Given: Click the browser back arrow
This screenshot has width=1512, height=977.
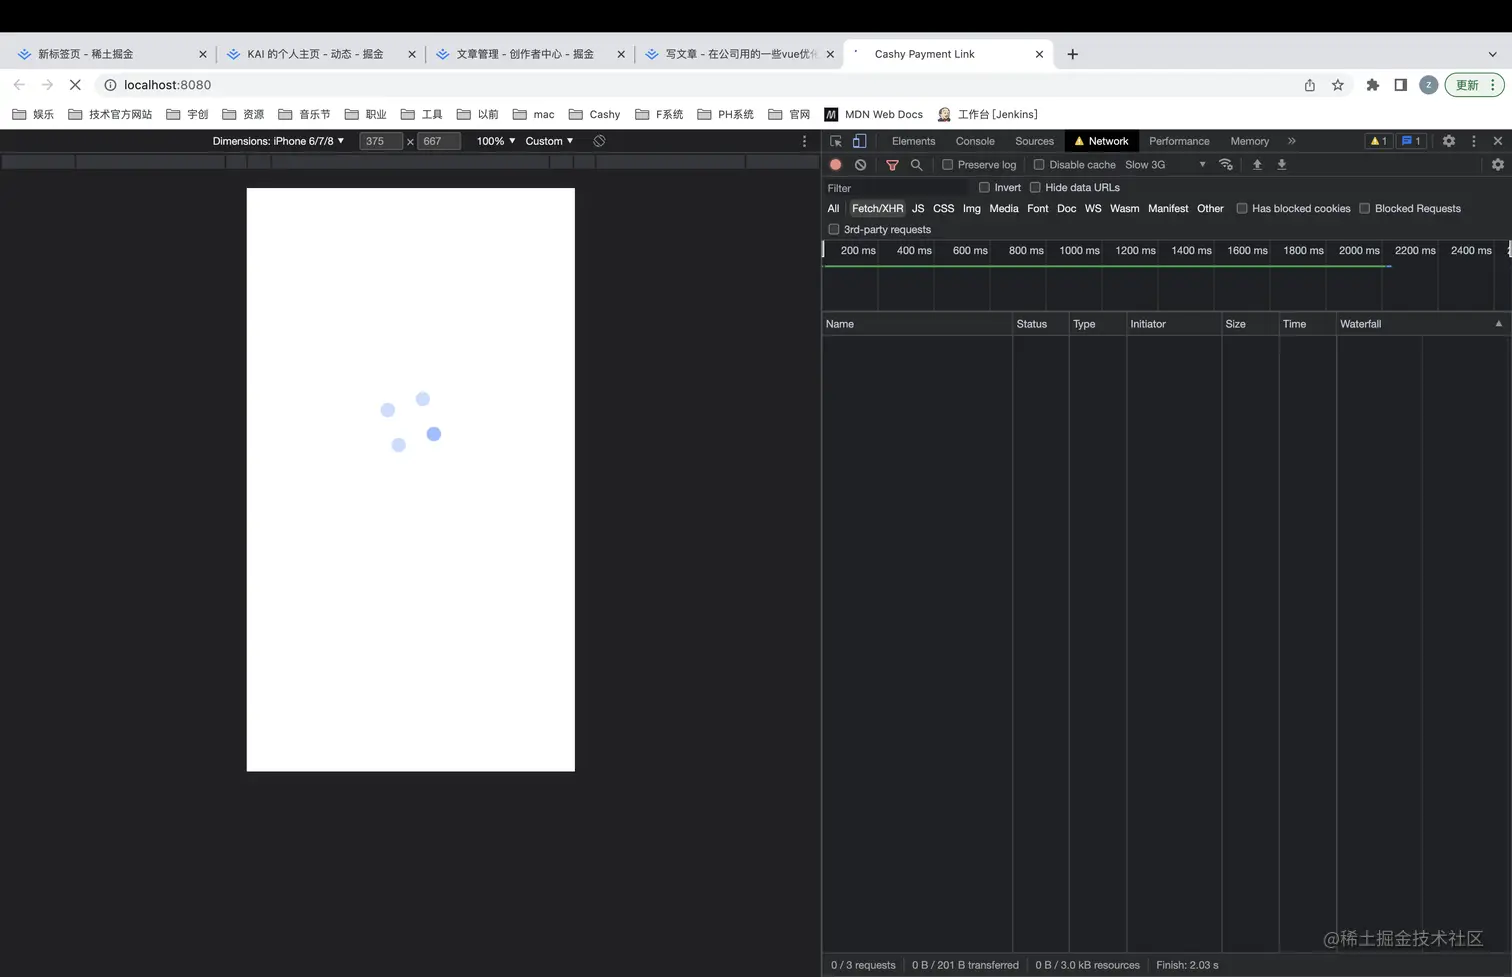Looking at the screenshot, I should (x=19, y=85).
